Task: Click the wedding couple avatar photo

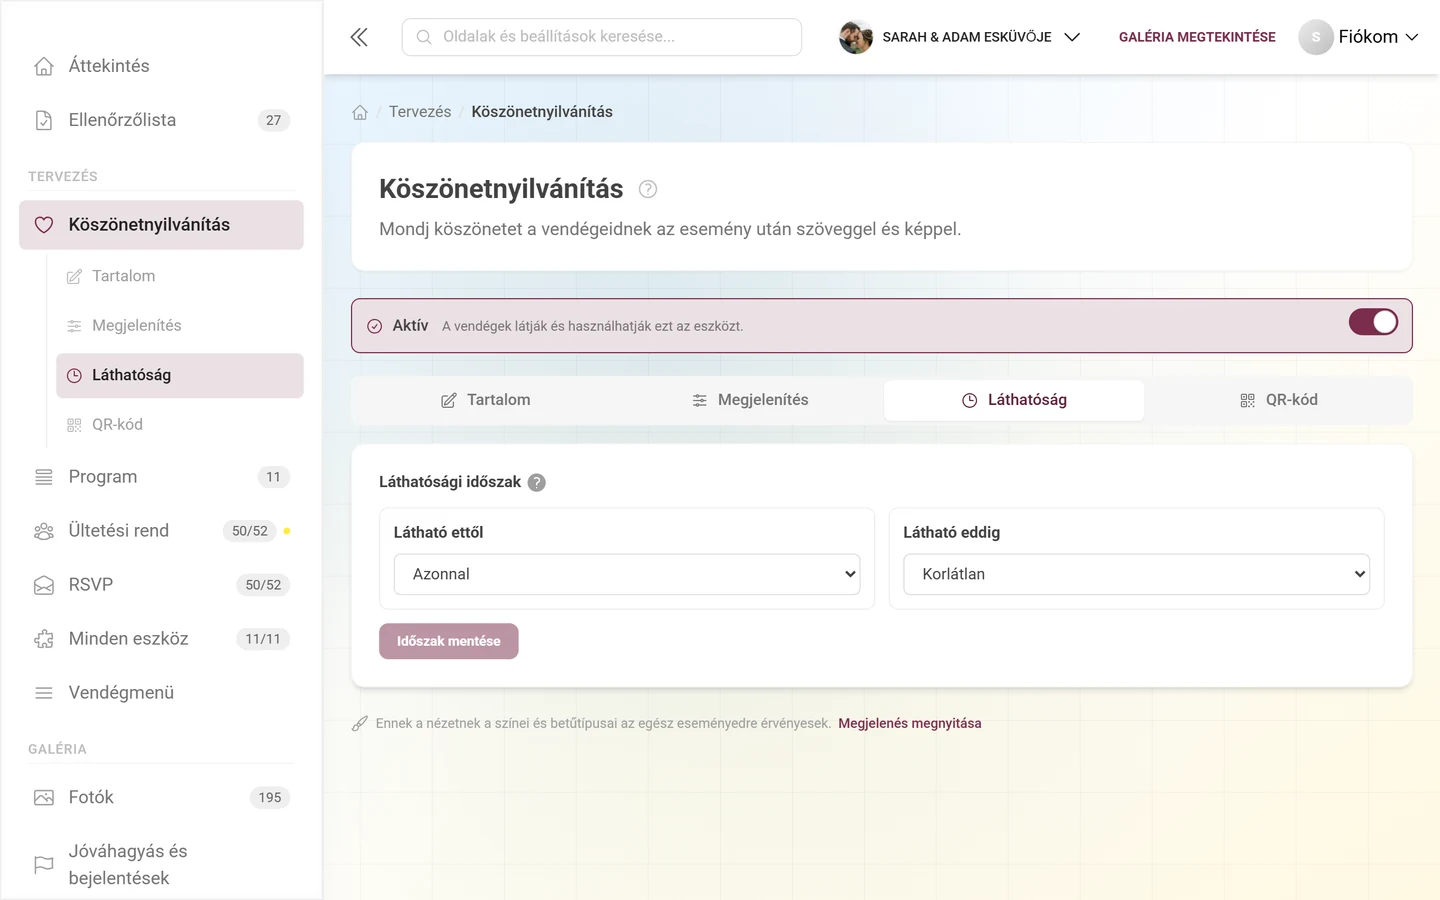Action: 856,37
